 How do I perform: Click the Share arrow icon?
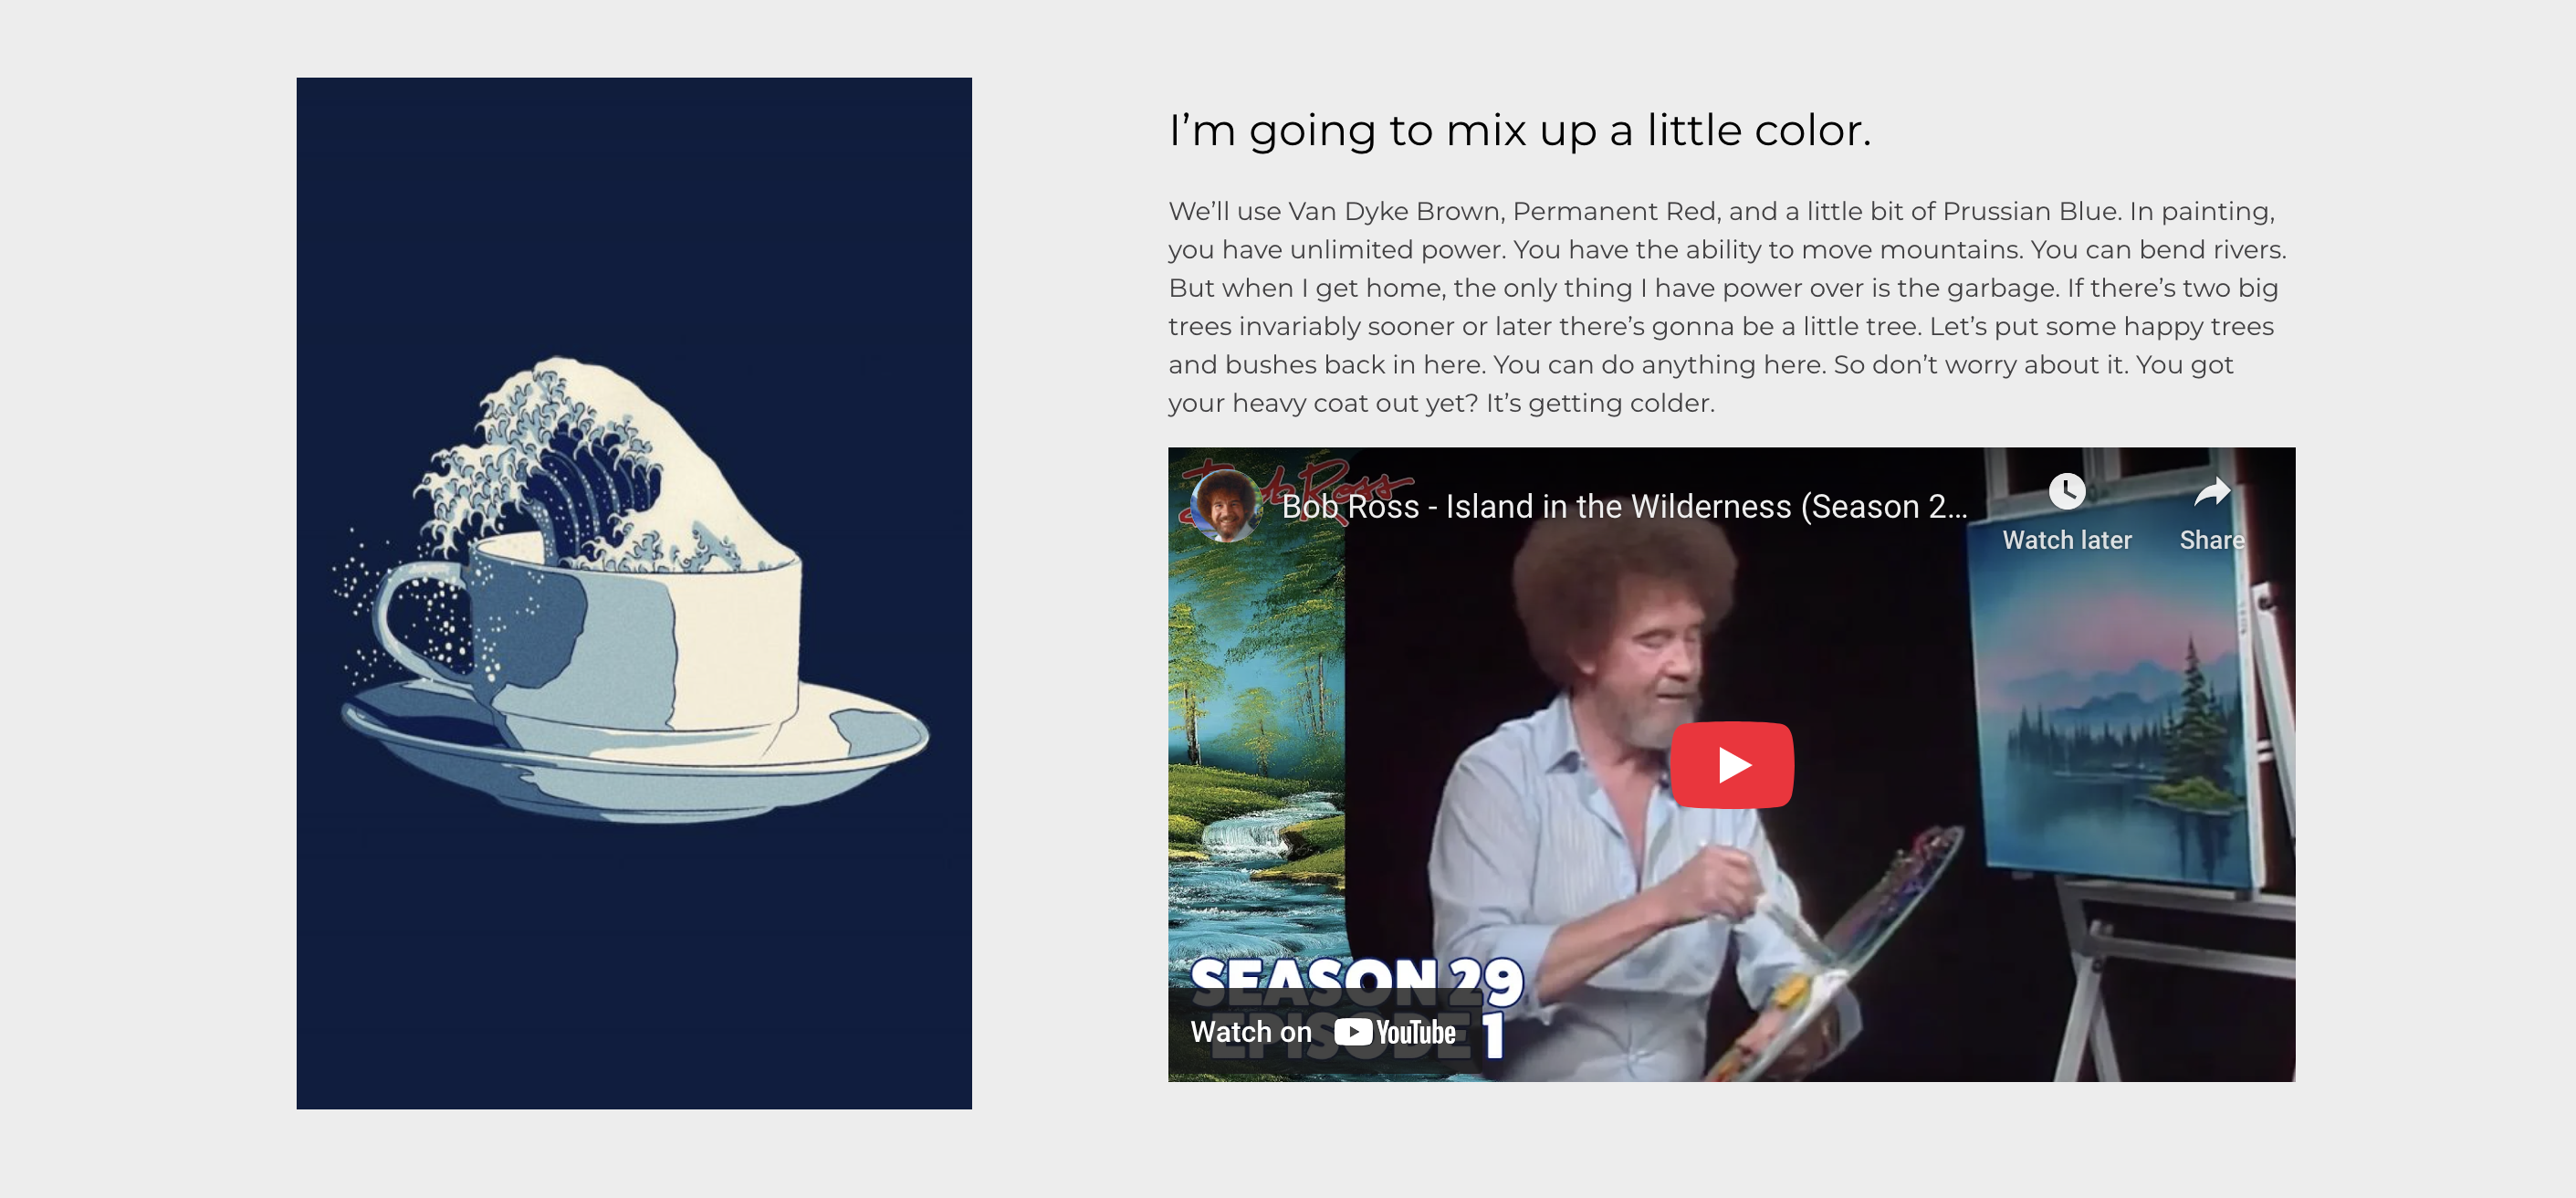[x=2212, y=491]
